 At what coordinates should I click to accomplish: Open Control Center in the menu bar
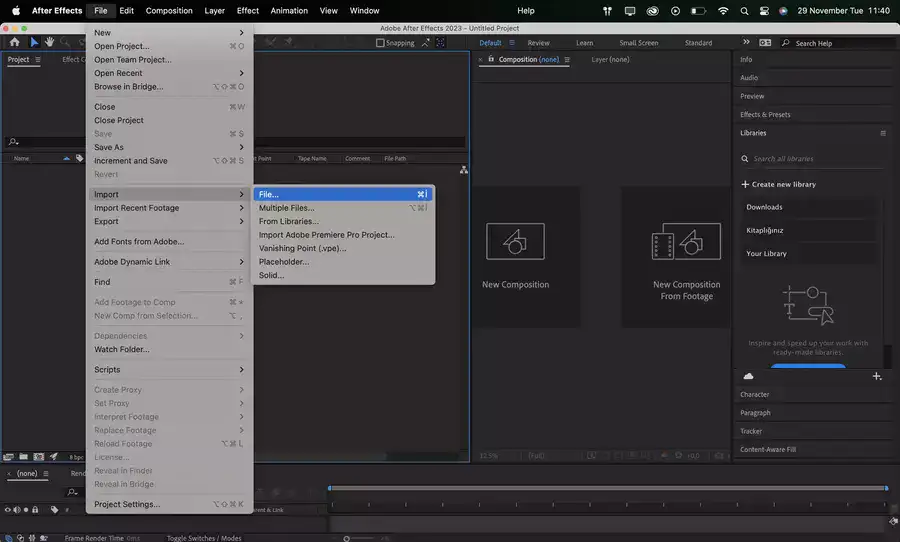click(x=764, y=10)
